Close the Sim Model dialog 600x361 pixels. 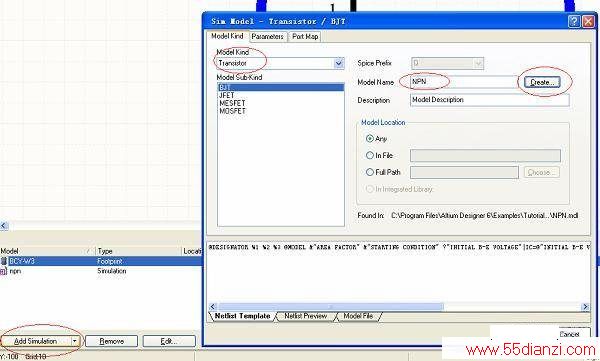pos(588,21)
